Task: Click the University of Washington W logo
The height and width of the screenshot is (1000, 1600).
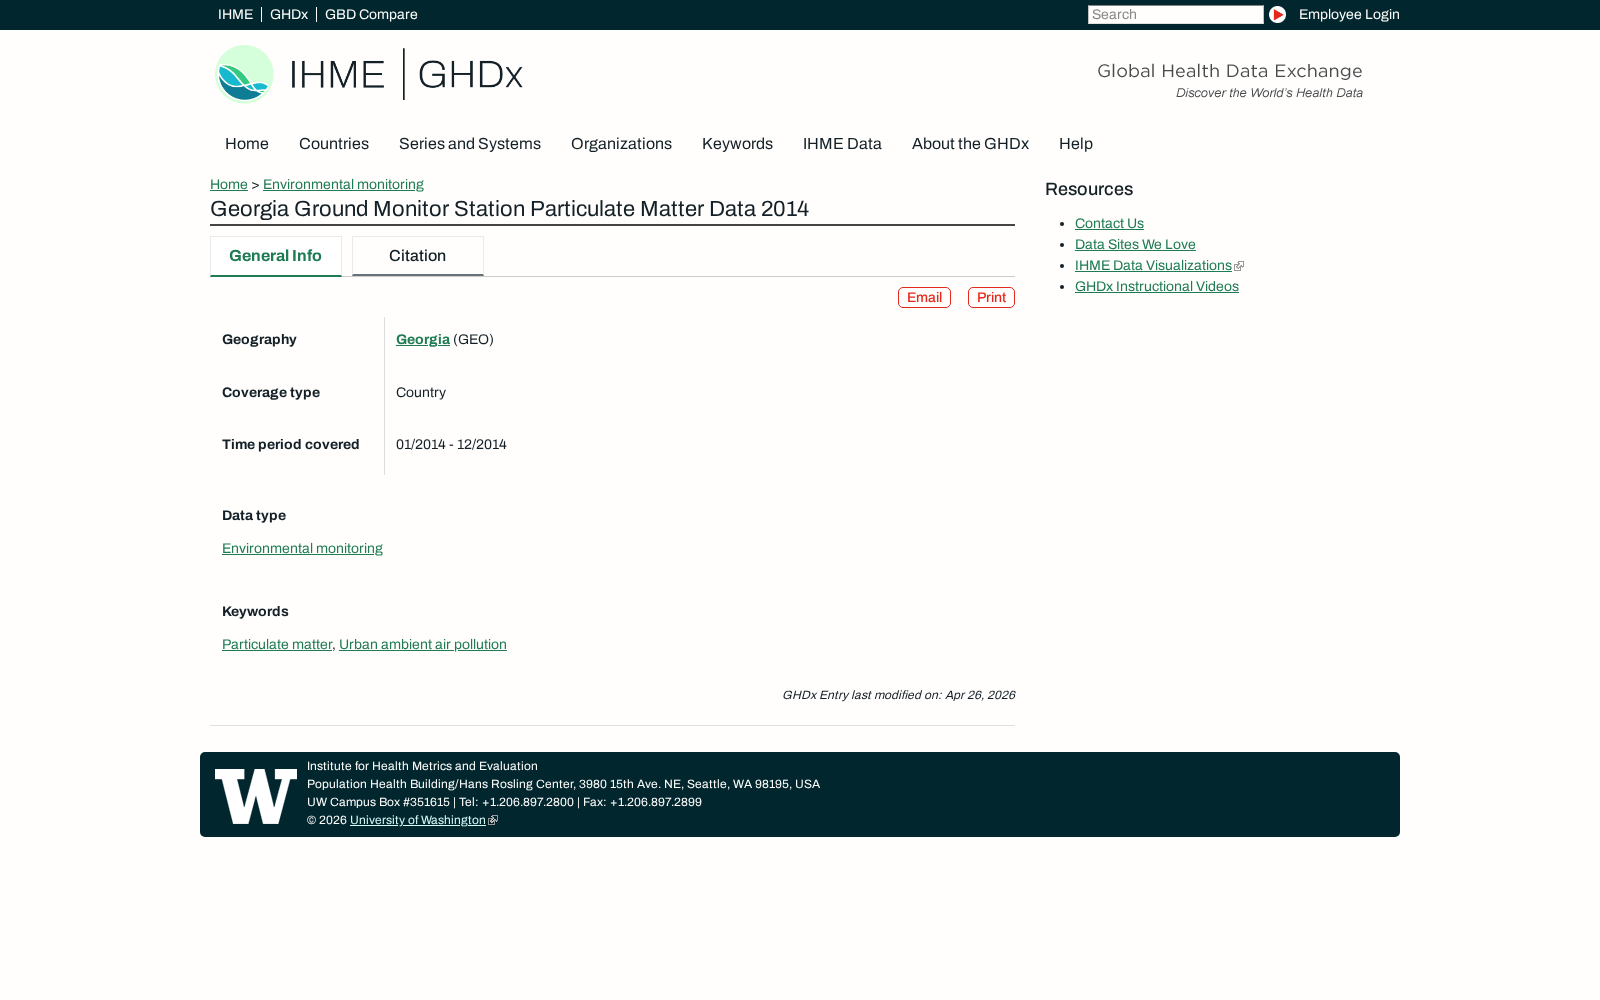Action: click(x=256, y=796)
